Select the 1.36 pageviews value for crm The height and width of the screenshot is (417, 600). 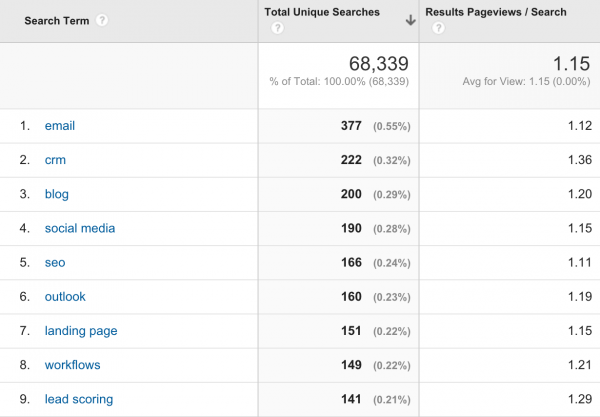(x=580, y=160)
